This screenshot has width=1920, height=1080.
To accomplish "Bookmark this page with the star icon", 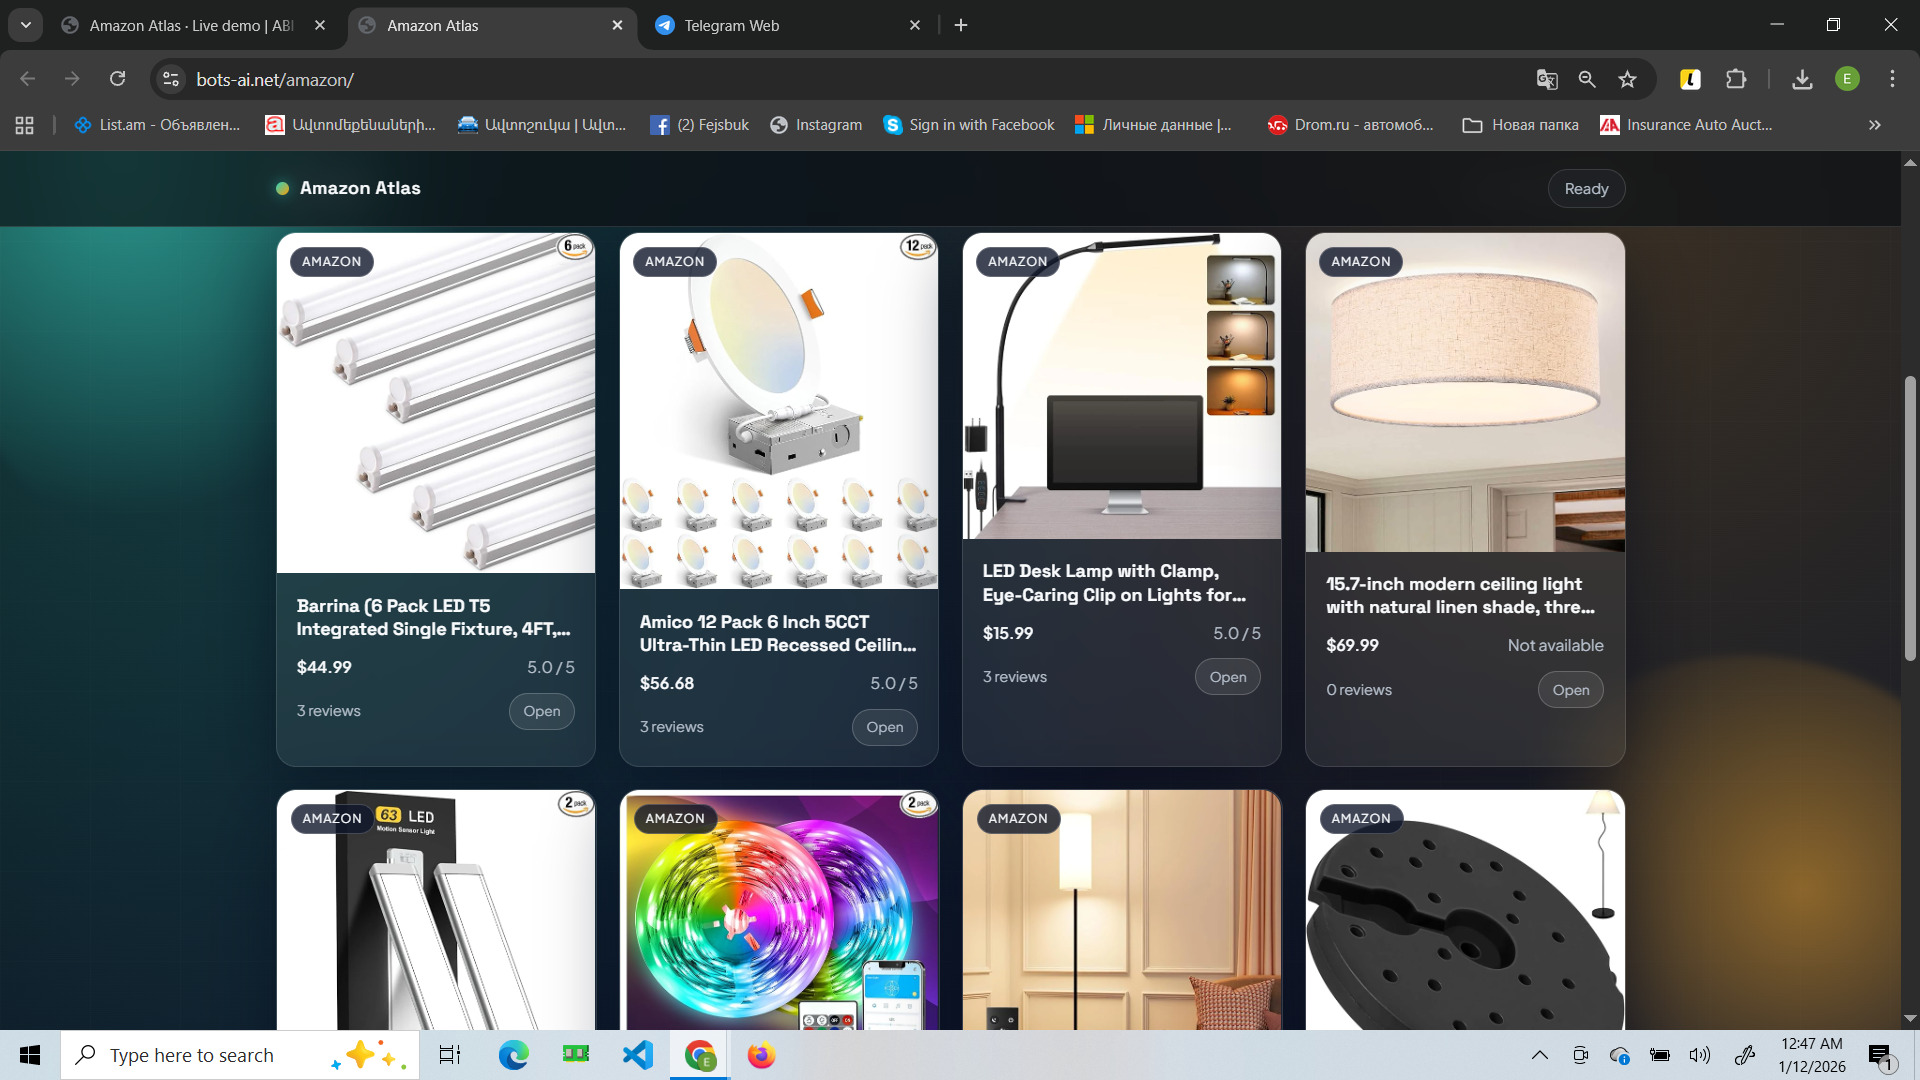I will (1628, 80).
